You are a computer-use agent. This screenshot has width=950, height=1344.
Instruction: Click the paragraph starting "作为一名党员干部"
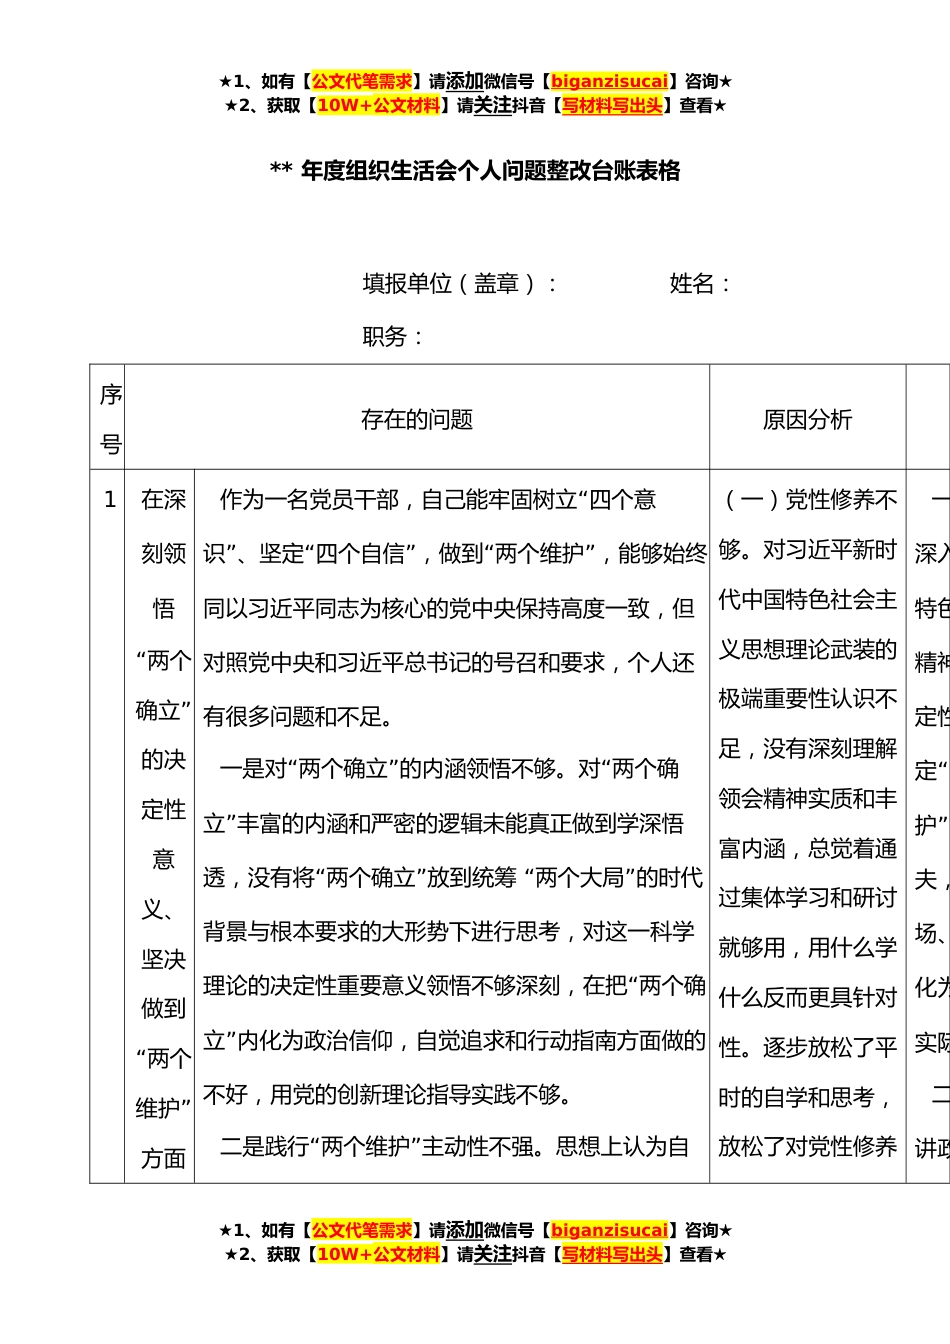pyautogui.click(x=450, y=608)
